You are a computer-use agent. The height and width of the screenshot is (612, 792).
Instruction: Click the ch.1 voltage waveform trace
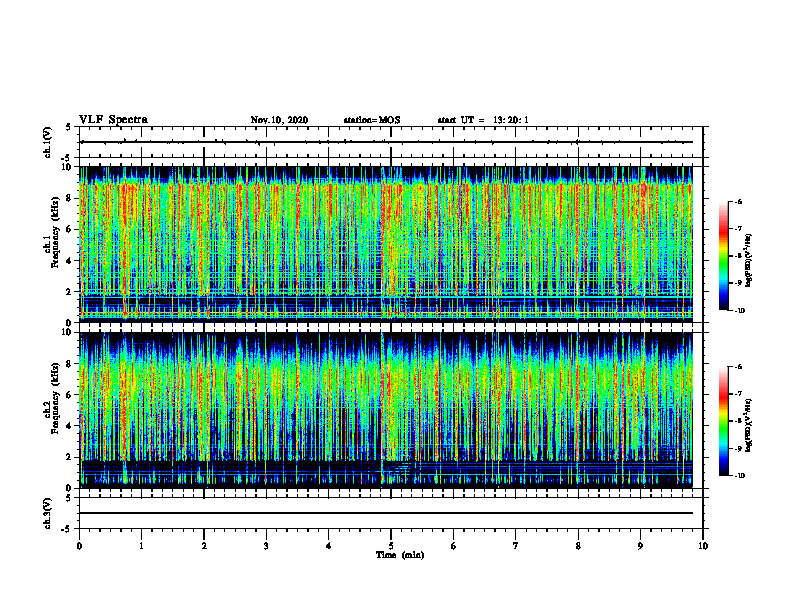coord(386,142)
